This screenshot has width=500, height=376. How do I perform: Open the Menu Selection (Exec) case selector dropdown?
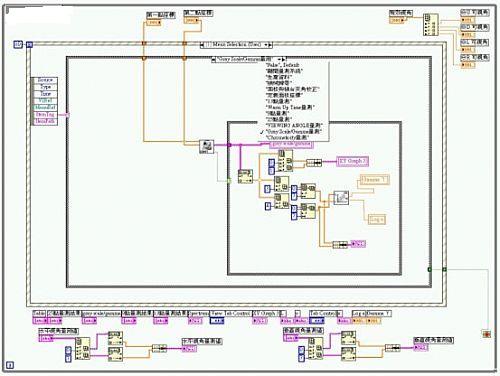[236, 44]
